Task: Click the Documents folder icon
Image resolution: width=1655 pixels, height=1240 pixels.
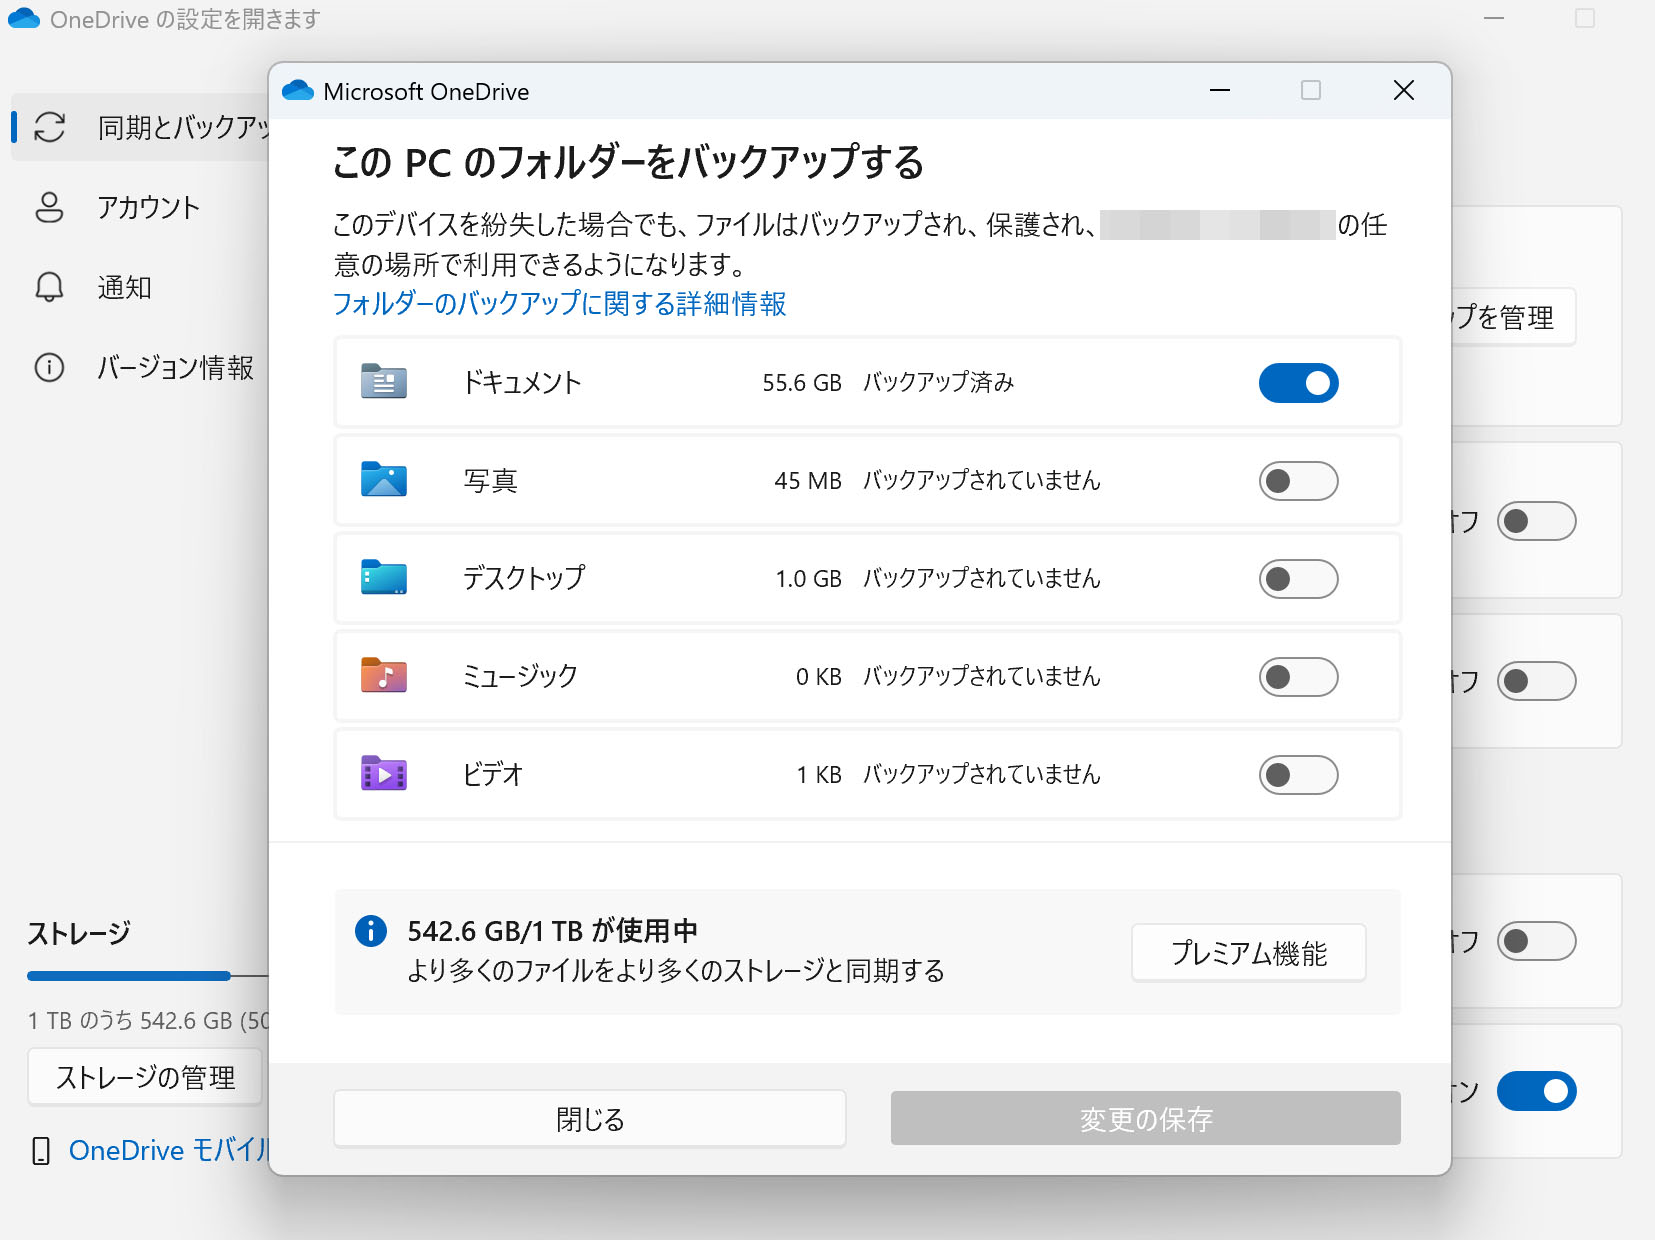Action: click(x=383, y=382)
